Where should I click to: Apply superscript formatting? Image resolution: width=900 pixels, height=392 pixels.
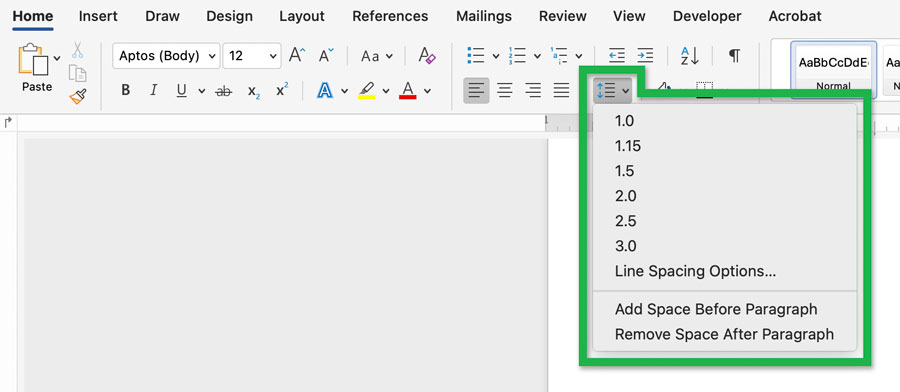[x=282, y=90]
